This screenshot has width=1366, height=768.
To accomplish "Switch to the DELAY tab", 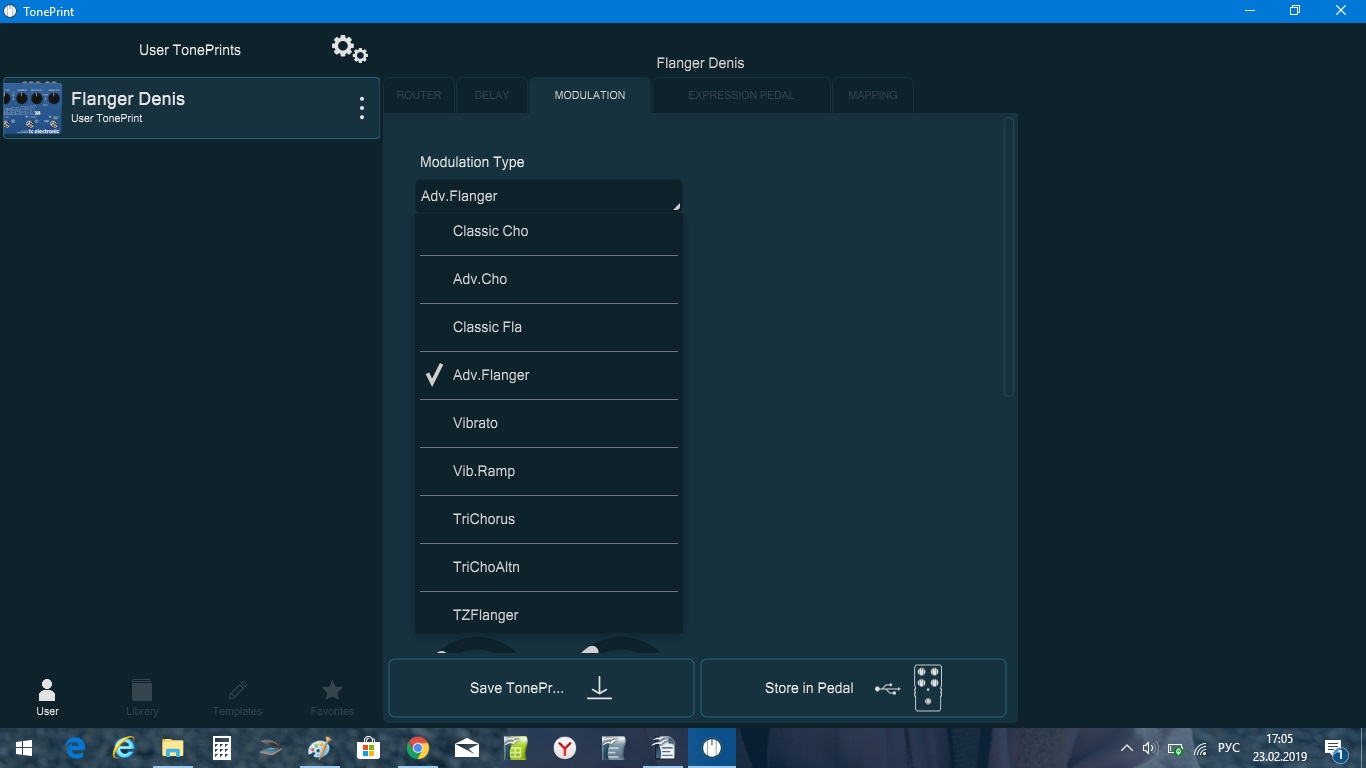I will [492, 95].
